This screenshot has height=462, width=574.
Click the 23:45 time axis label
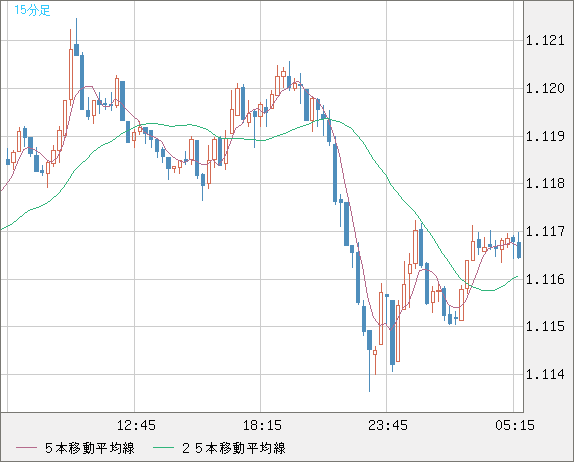click(x=388, y=425)
